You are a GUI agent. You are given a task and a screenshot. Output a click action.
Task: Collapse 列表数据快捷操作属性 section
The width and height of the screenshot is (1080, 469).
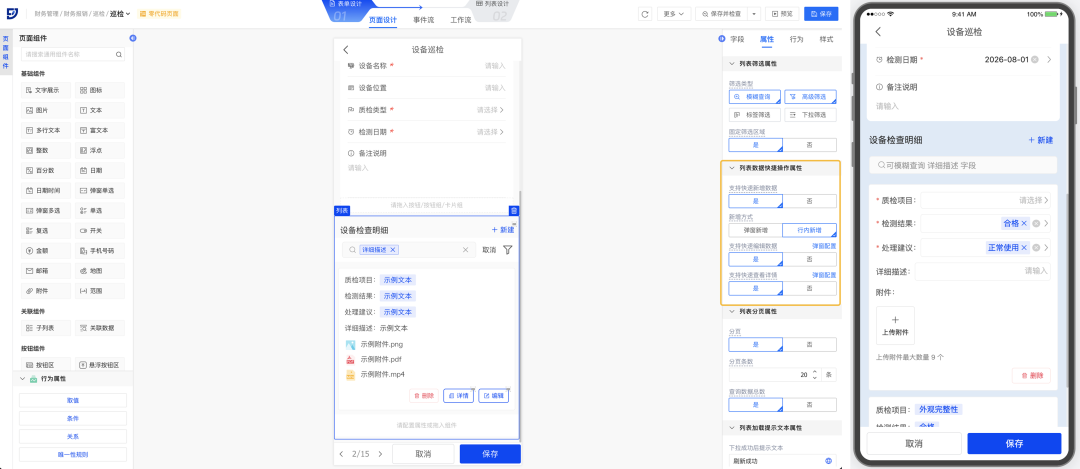point(731,167)
